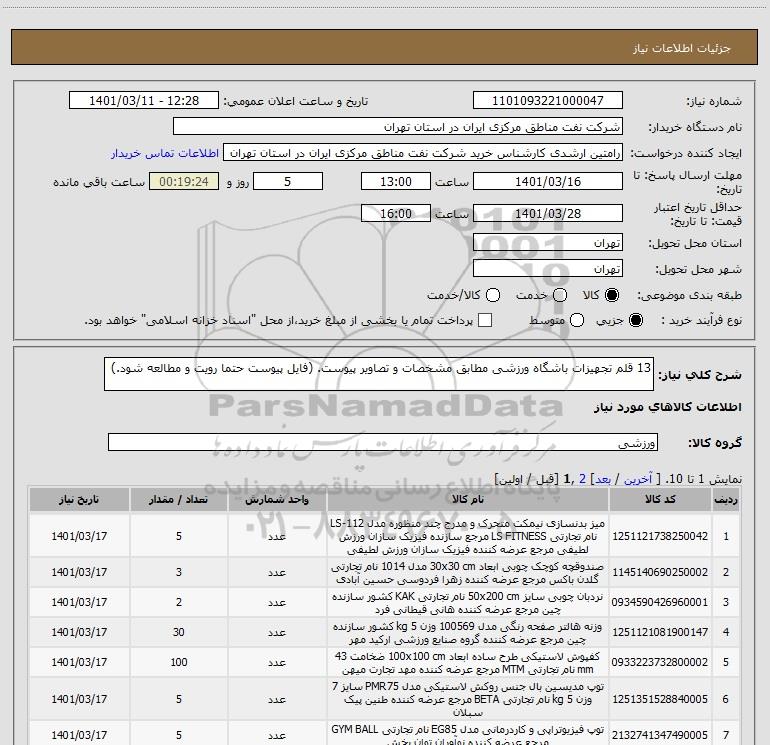Go to page 2 of items

582,479
